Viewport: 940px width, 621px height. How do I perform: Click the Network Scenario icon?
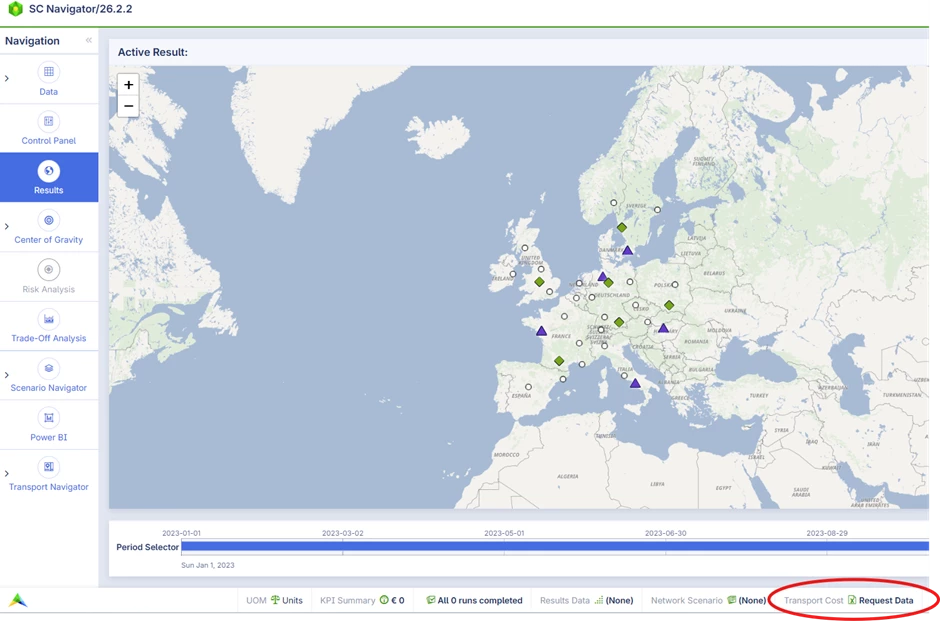click(731, 600)
